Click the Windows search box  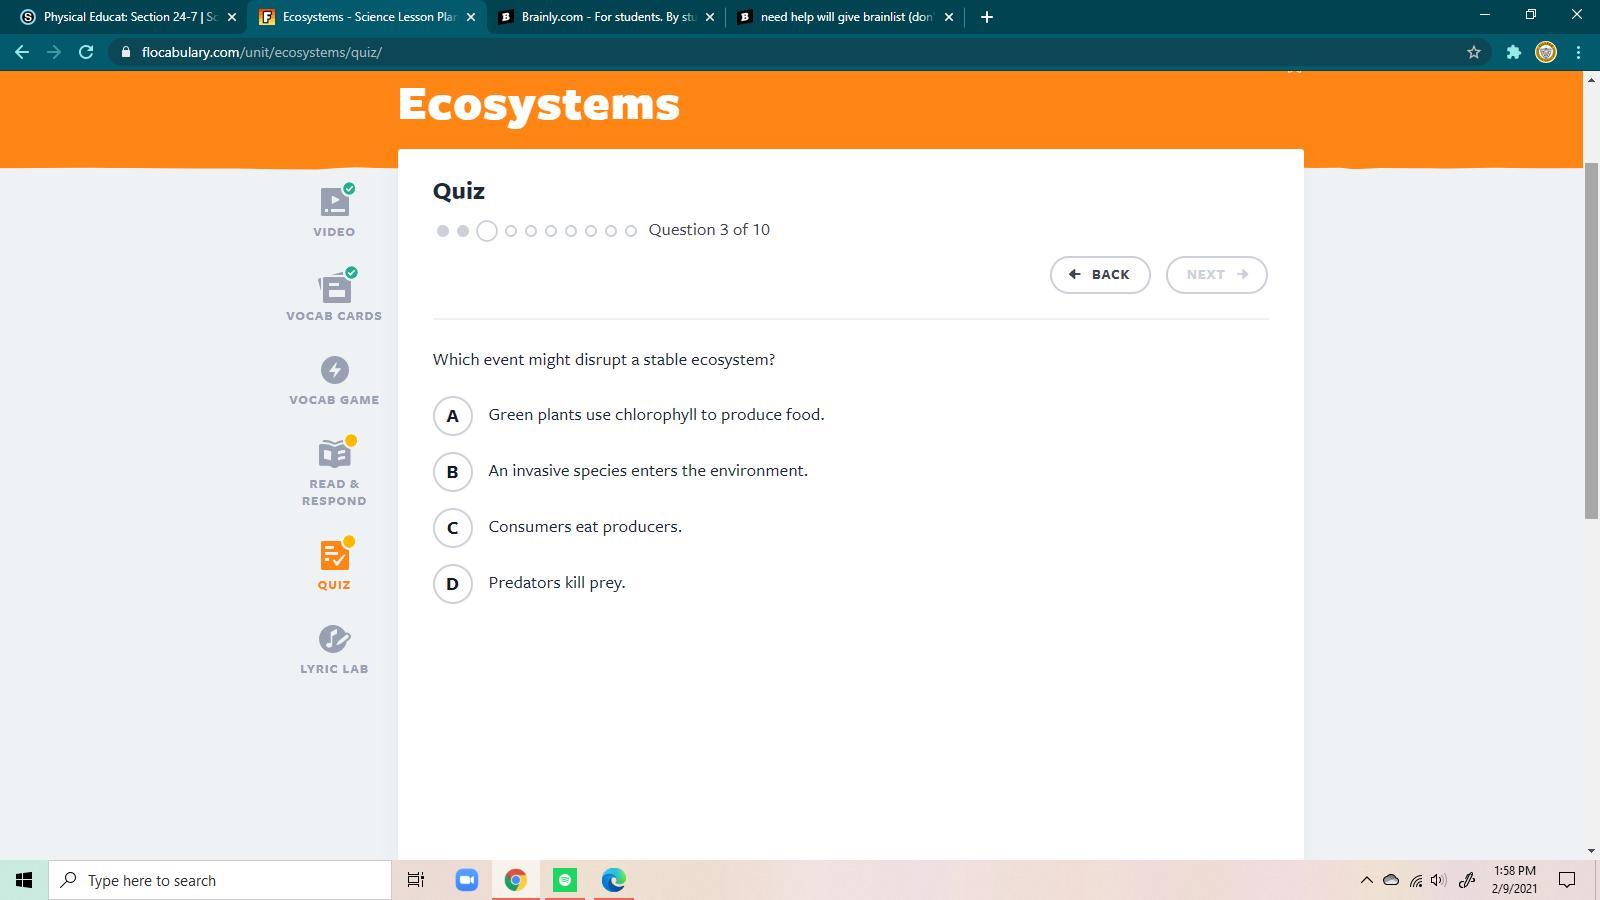(x=220, y=880)
